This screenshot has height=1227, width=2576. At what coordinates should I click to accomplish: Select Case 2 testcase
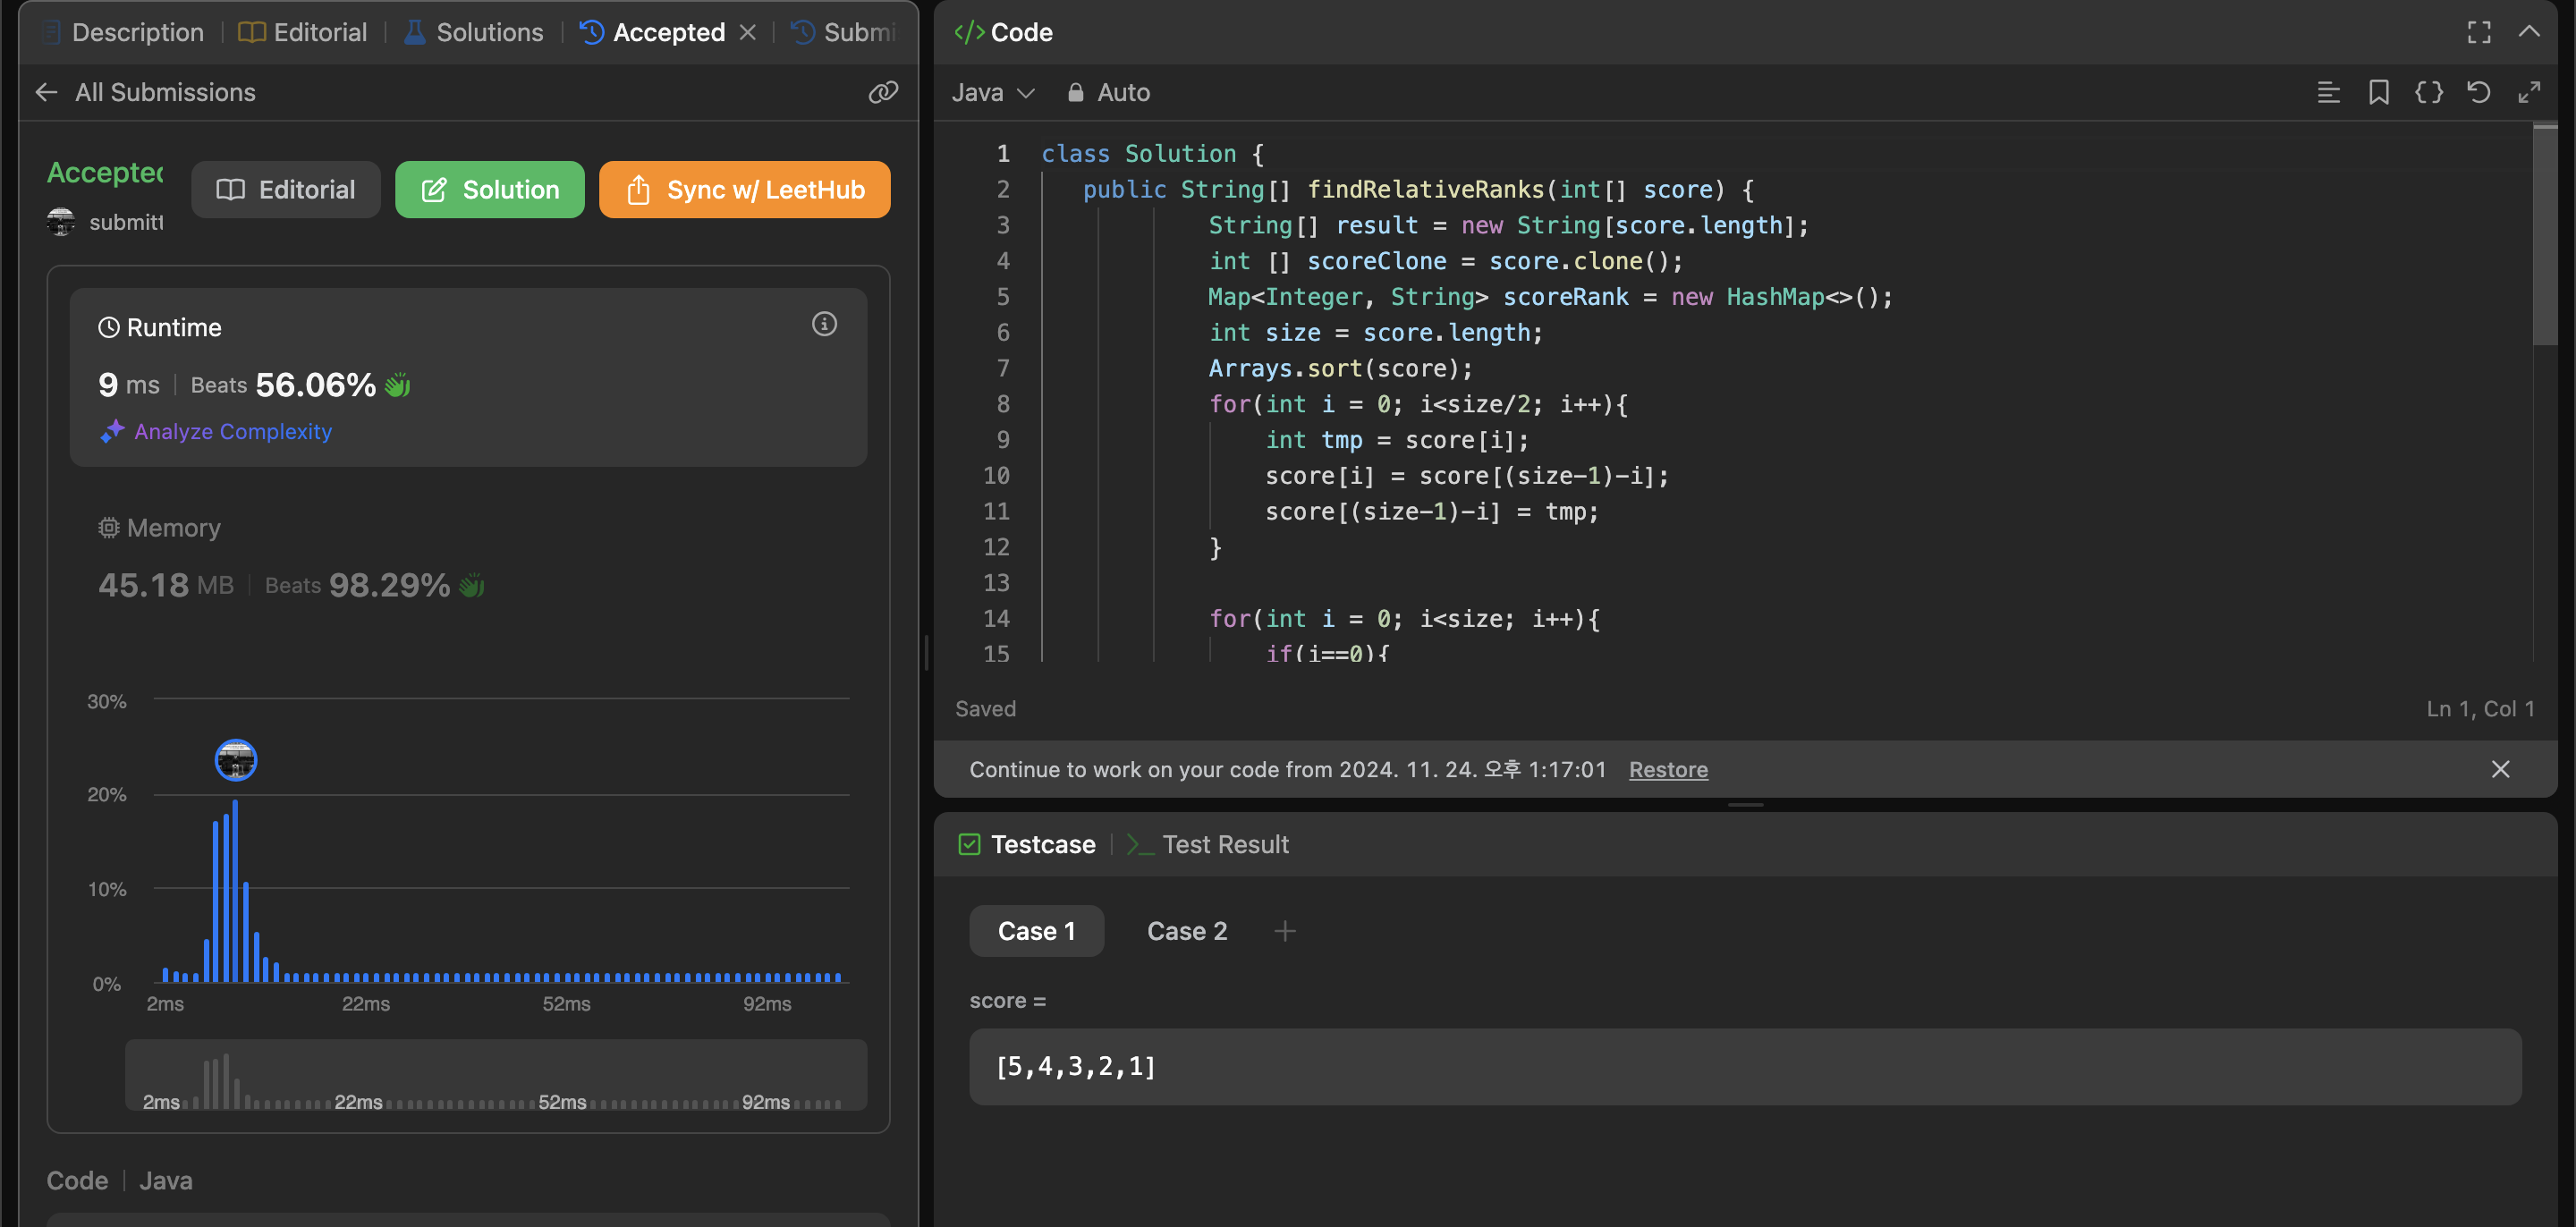pos(1186,931)
